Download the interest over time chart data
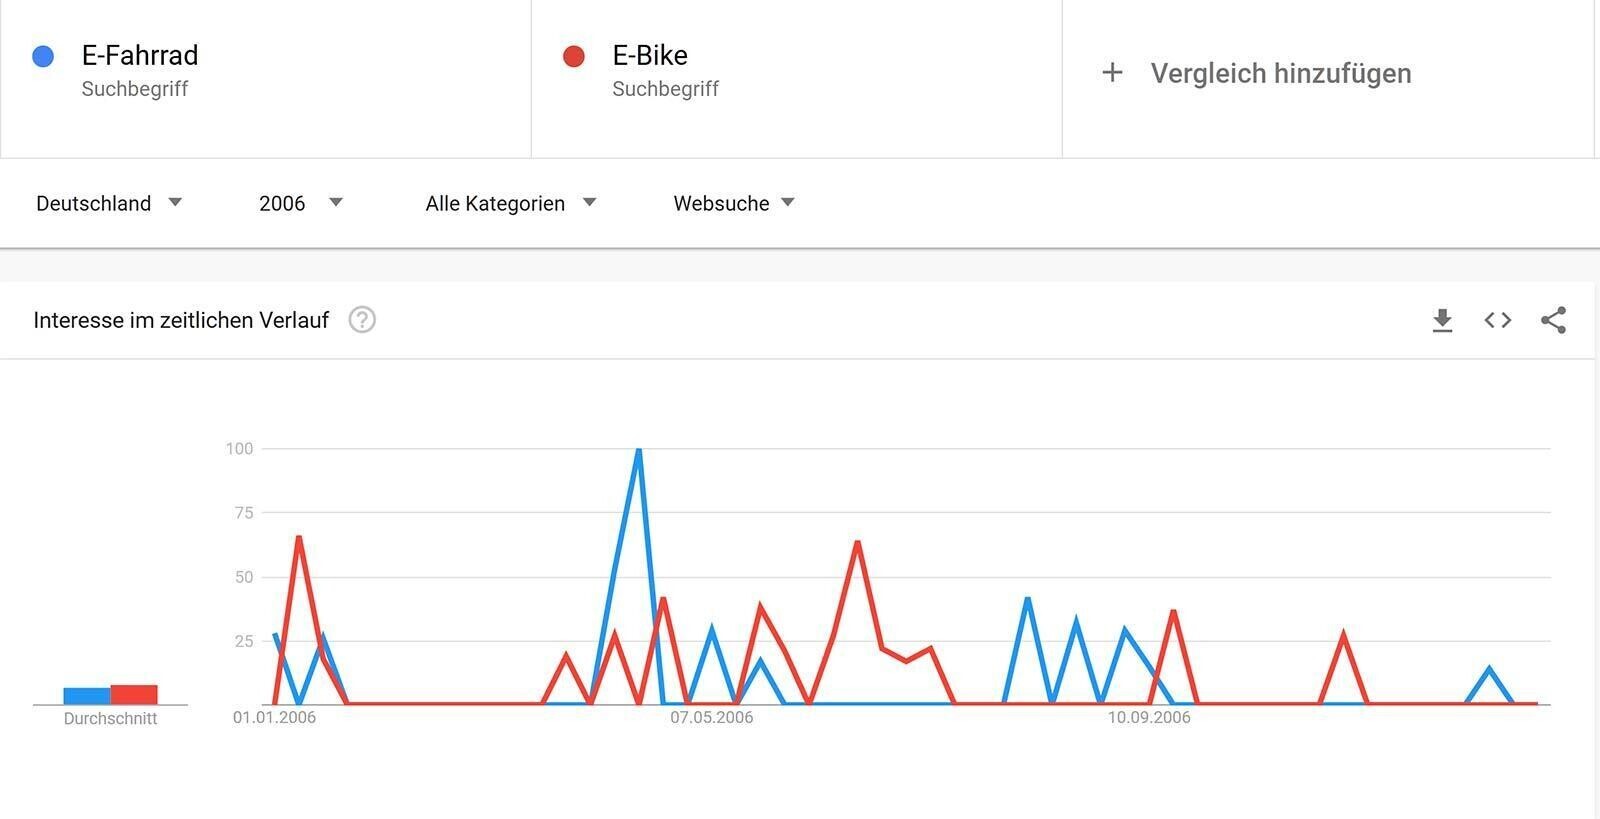 (x=1442, y=320)
